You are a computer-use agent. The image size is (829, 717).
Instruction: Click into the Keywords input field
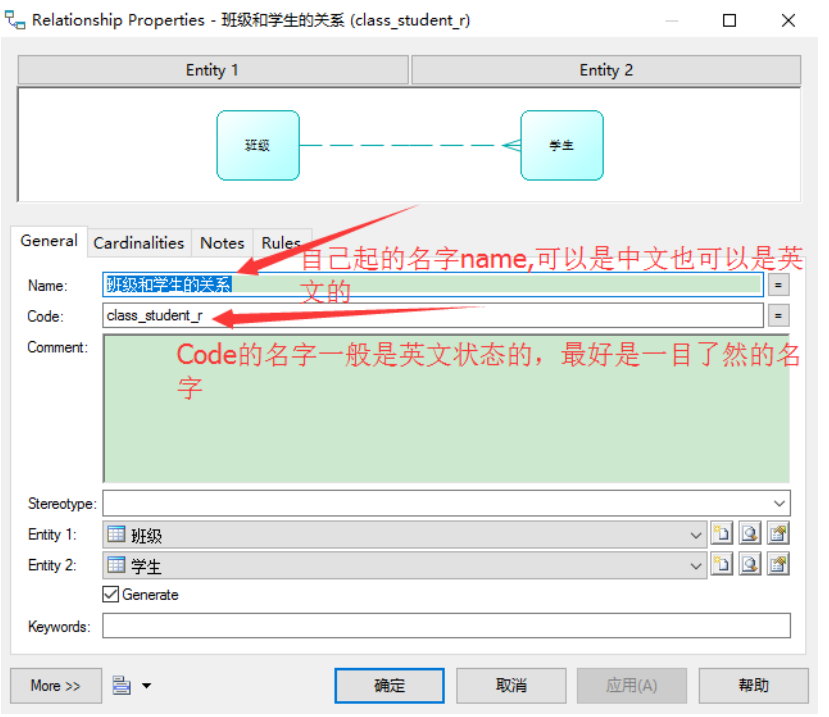[x=446, y=626]
